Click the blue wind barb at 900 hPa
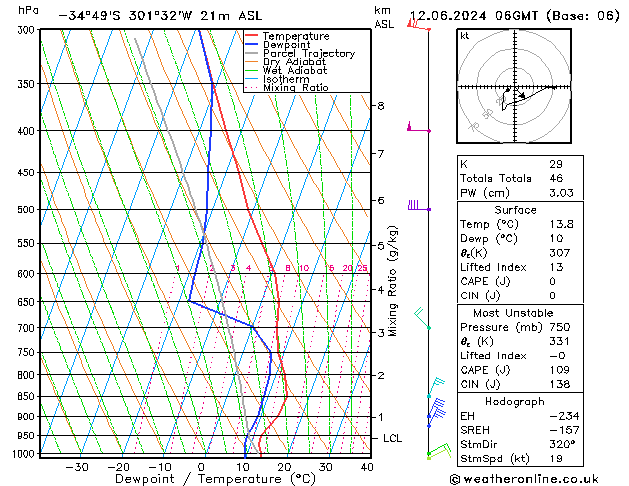The height and width of the screenshot is (486, 629). pyautogui.click(x=436, y=410)
